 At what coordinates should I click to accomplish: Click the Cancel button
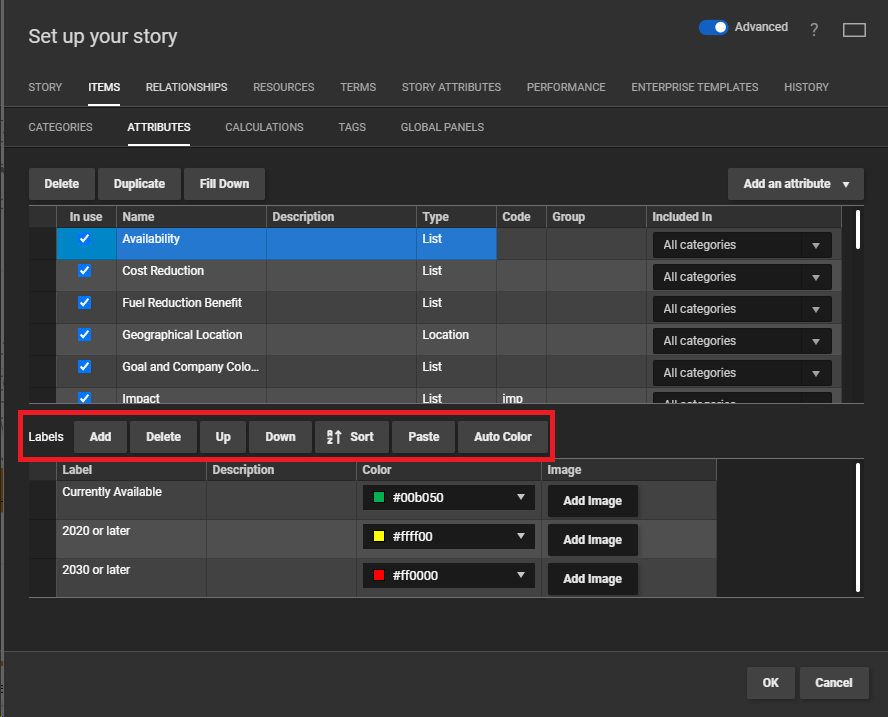834,682
